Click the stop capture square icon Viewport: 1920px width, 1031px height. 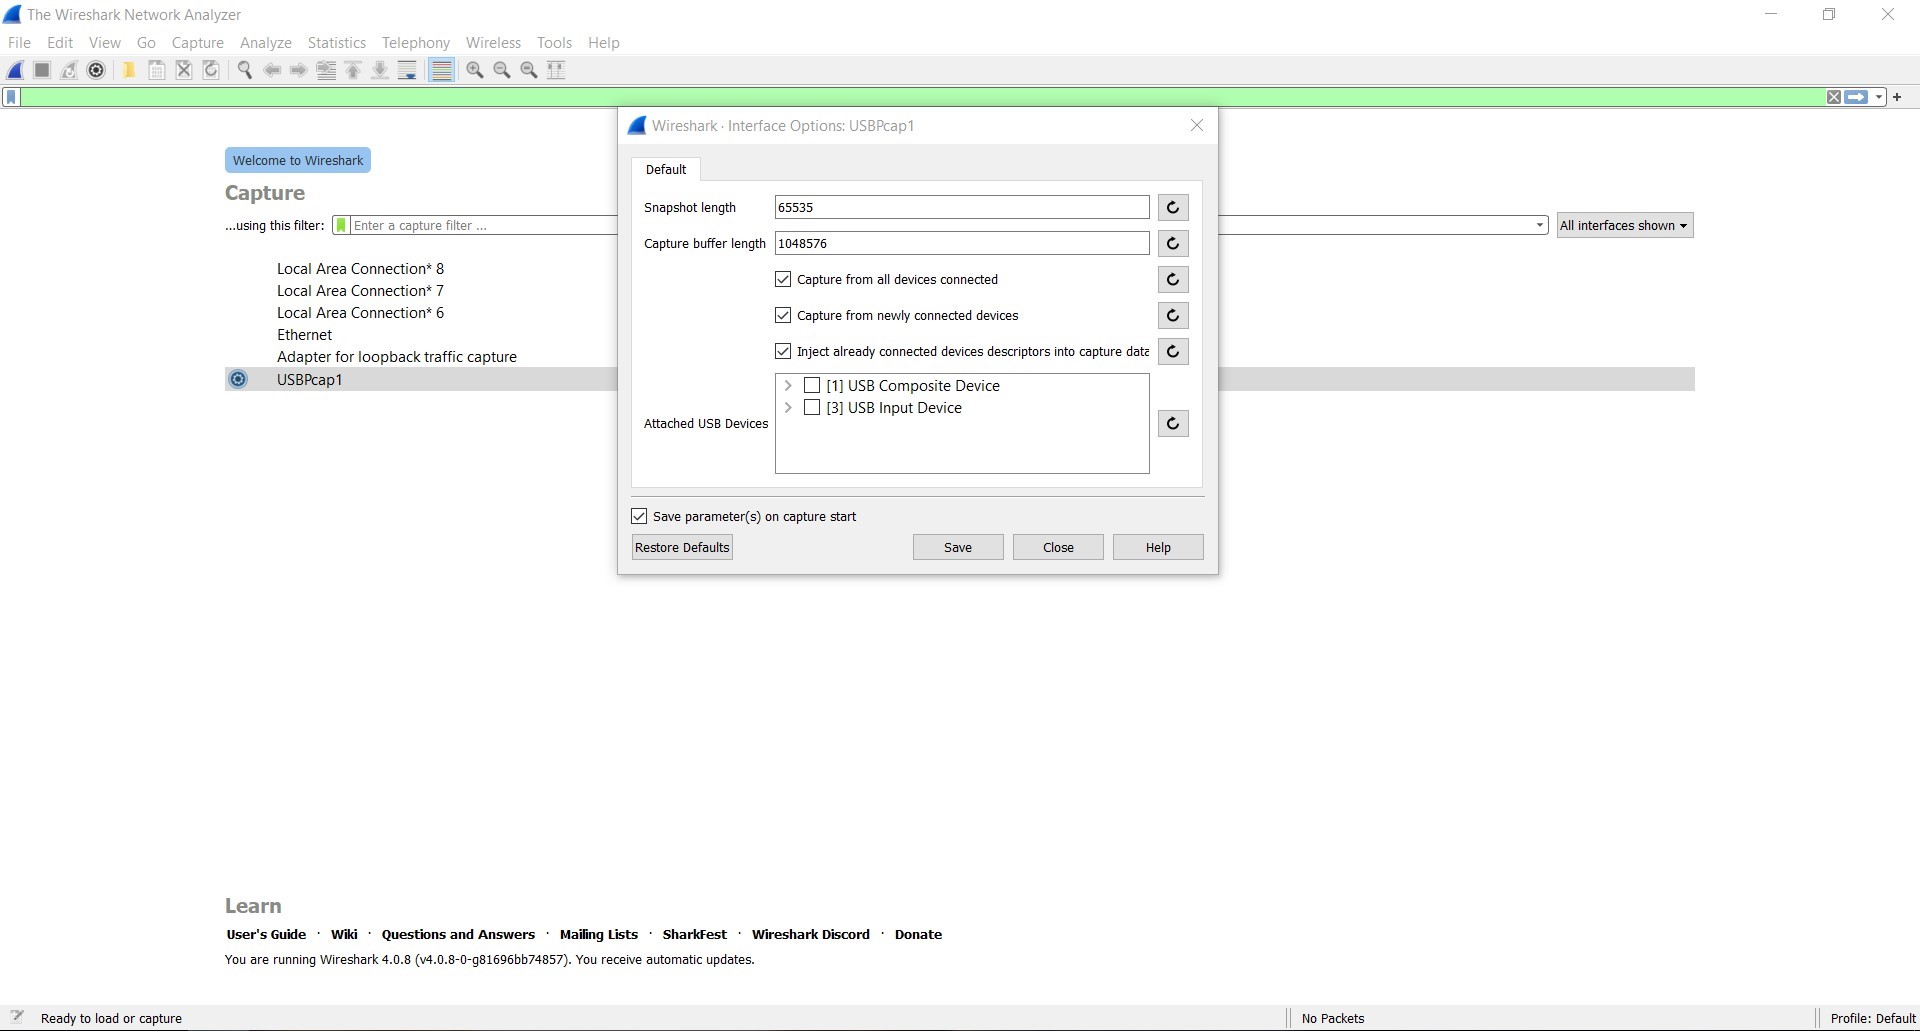[42, 70]
